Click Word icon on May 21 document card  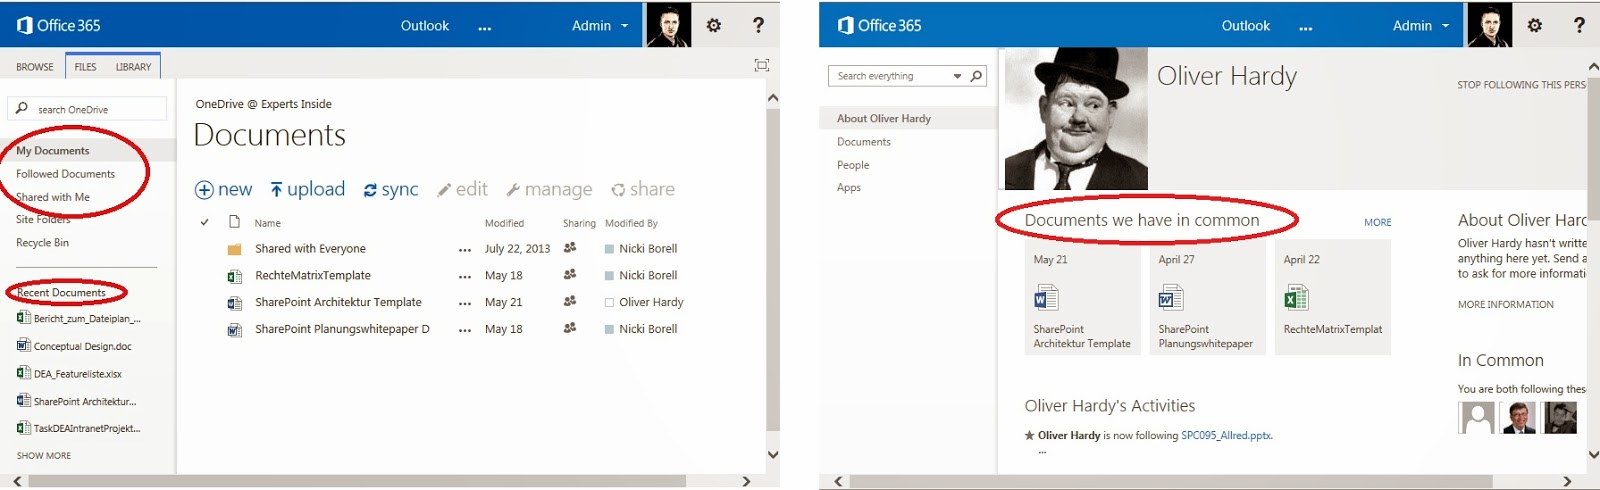(1046, 297)
